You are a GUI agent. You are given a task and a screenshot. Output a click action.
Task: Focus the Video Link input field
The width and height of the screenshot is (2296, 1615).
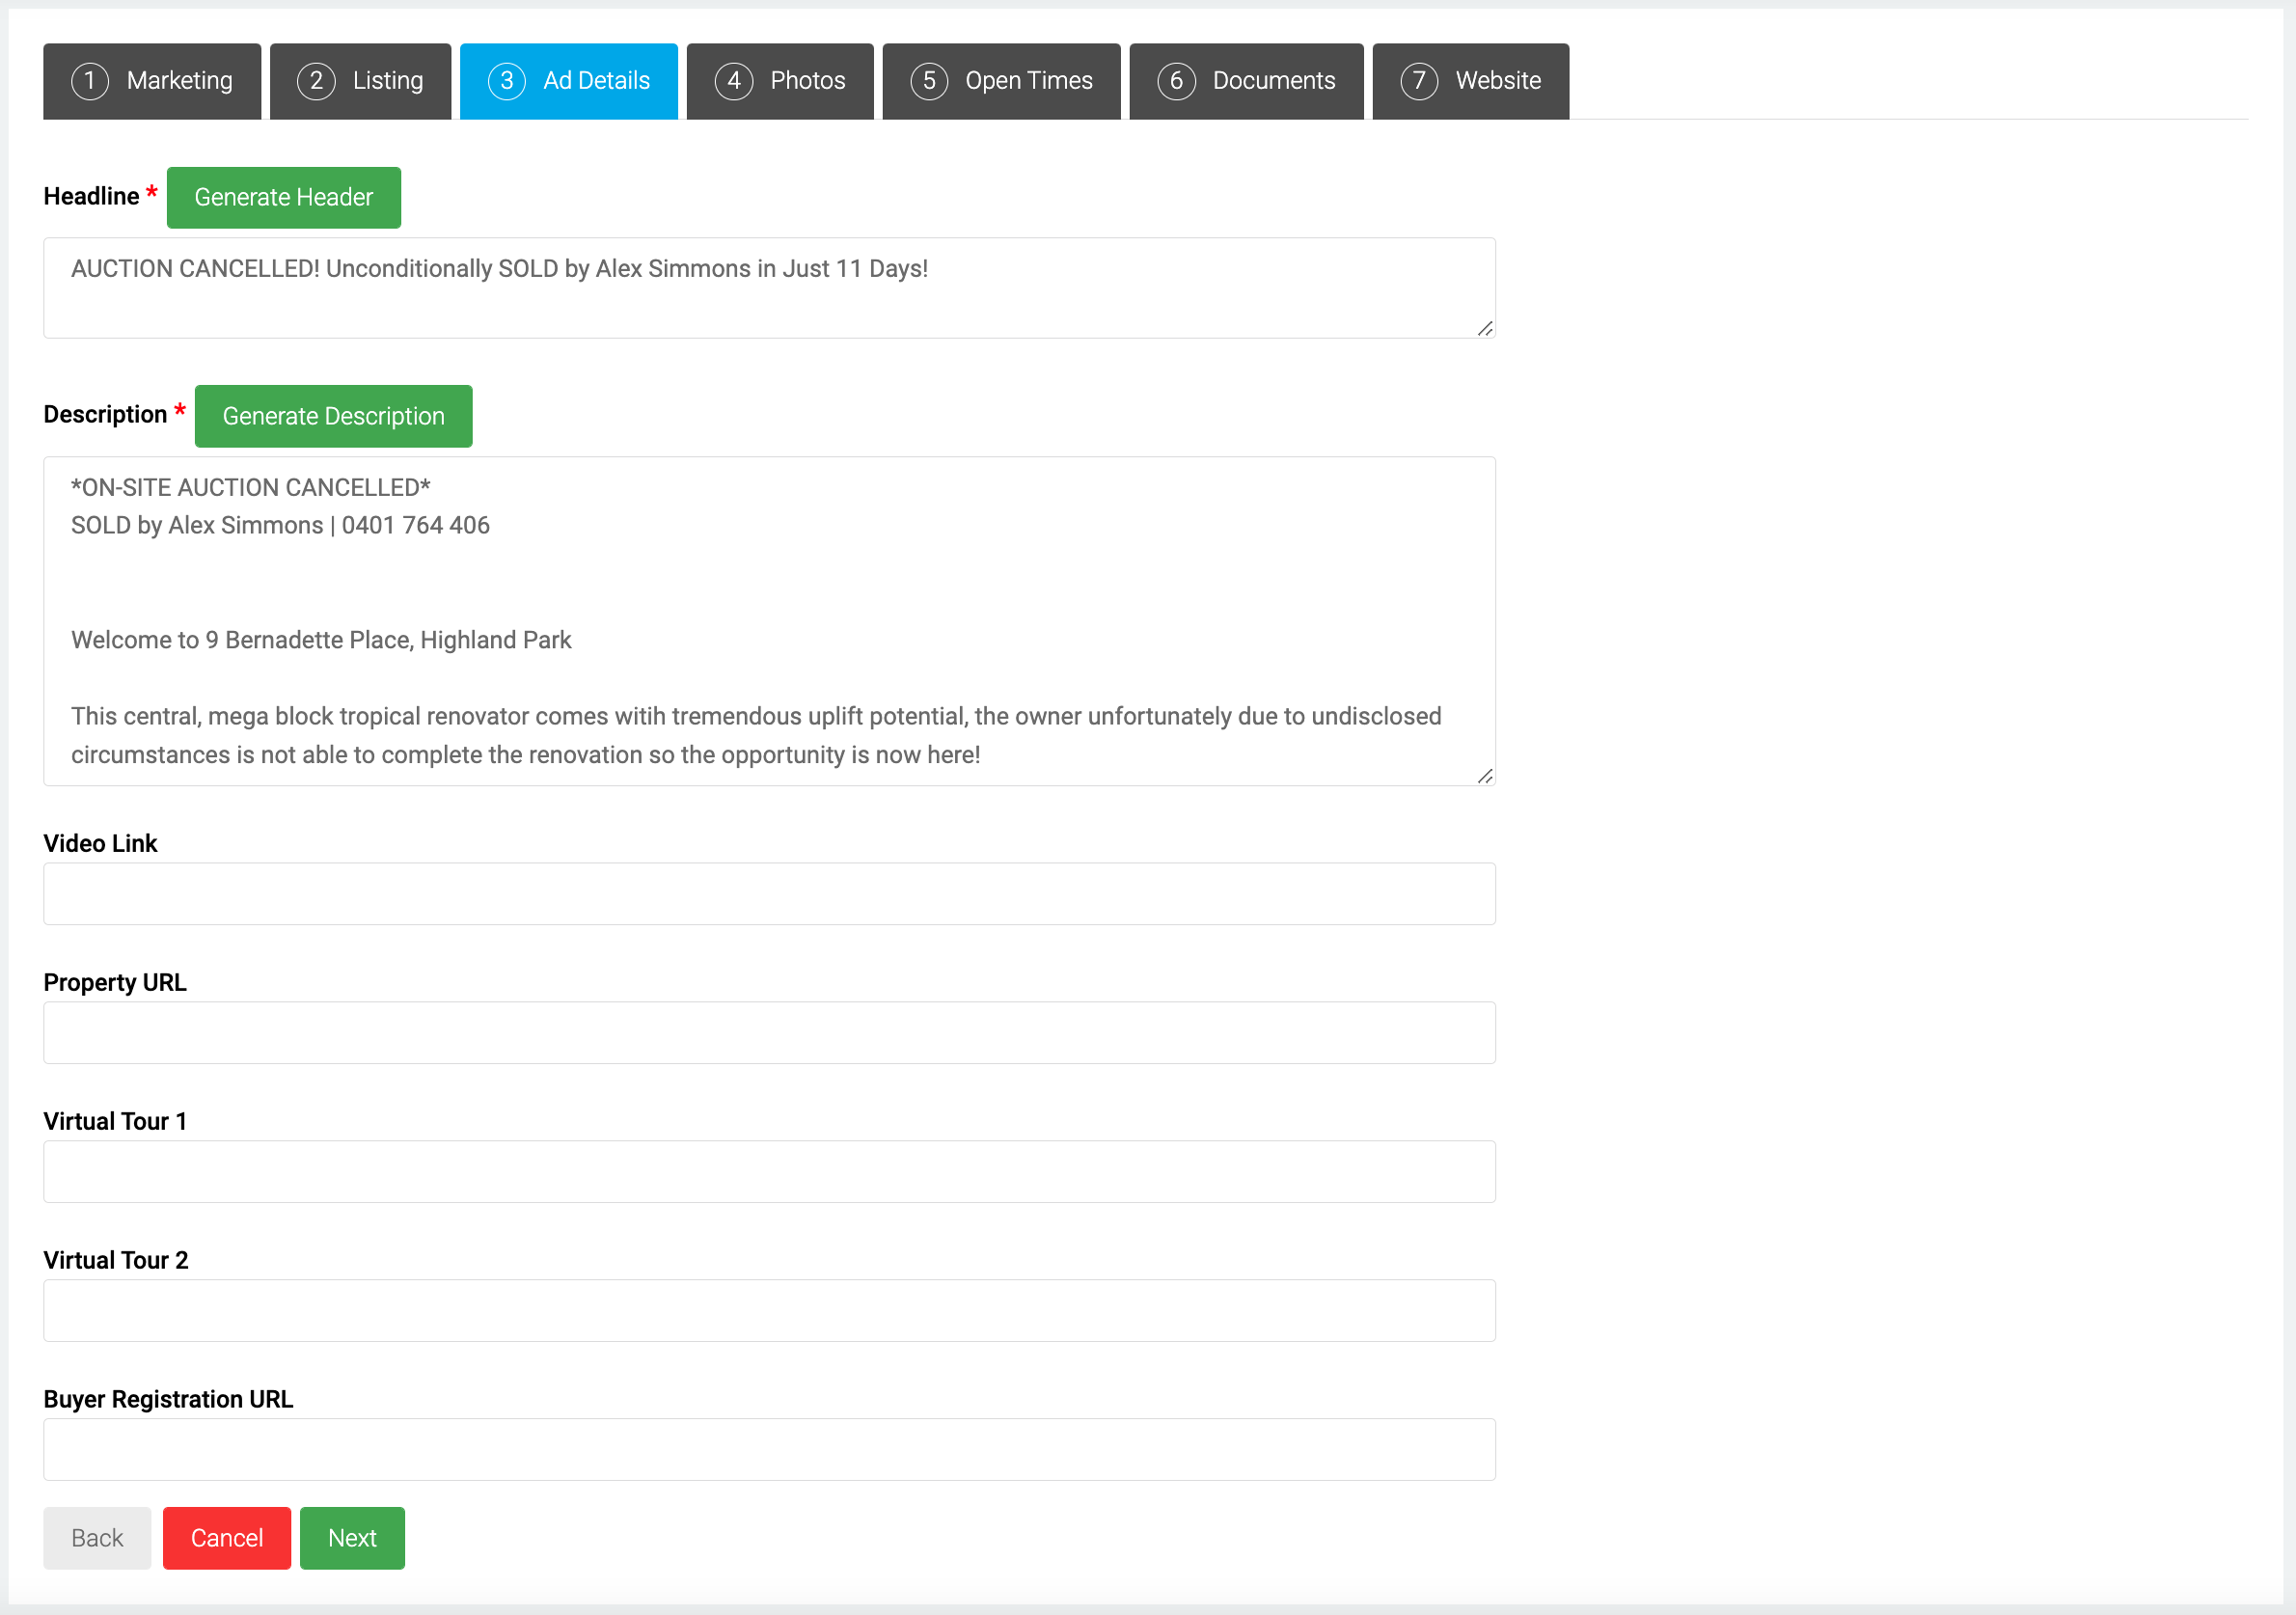pos(768,894)
